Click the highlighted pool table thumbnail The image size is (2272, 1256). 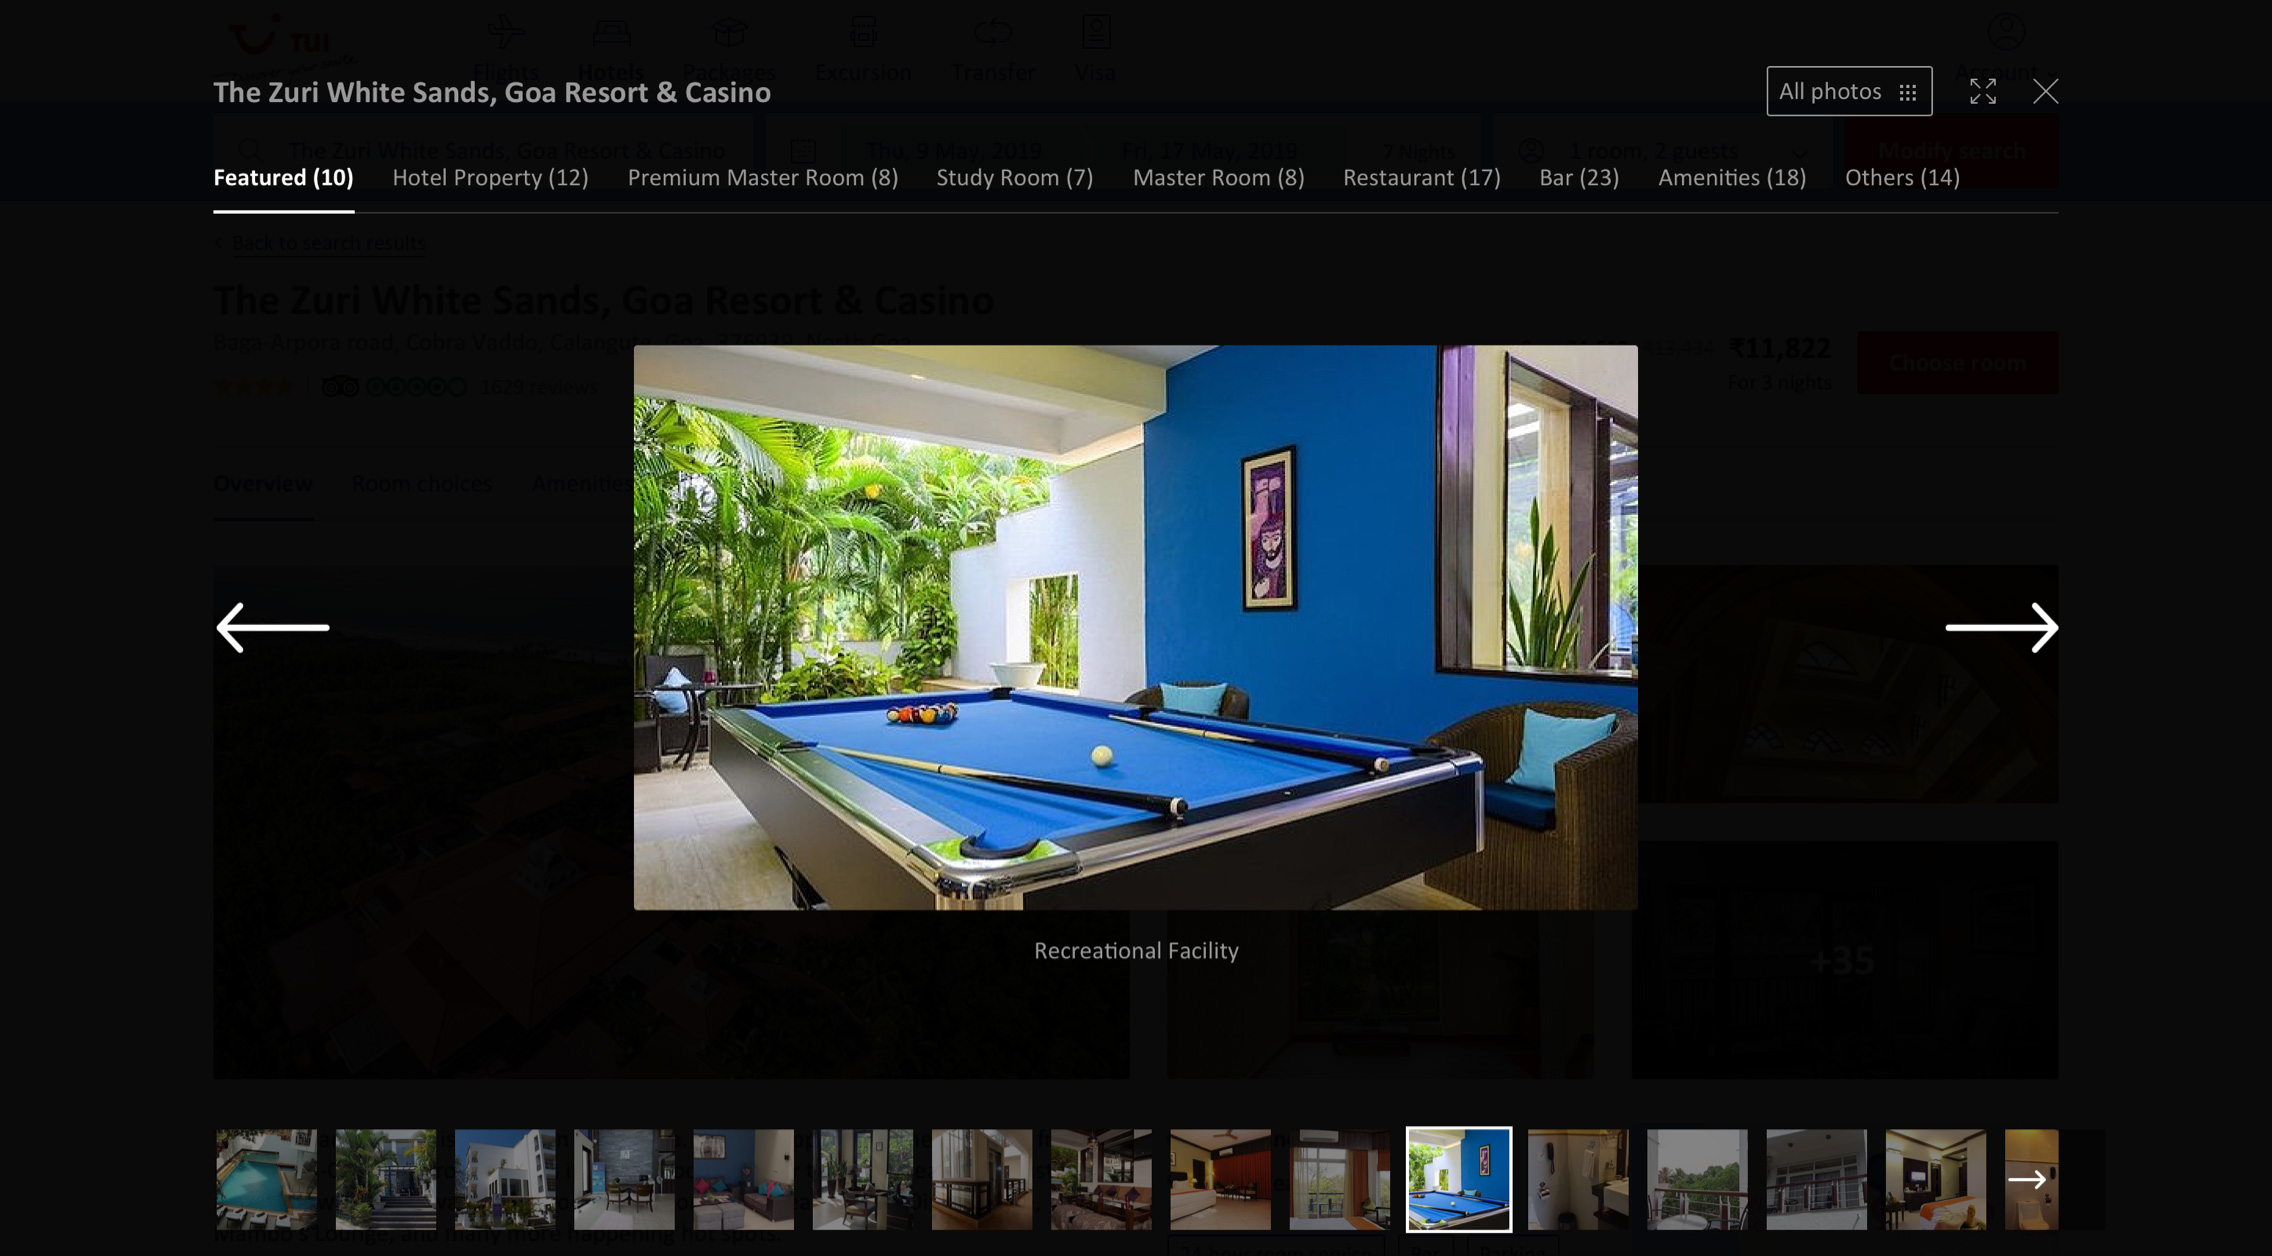(1458, 1179)
